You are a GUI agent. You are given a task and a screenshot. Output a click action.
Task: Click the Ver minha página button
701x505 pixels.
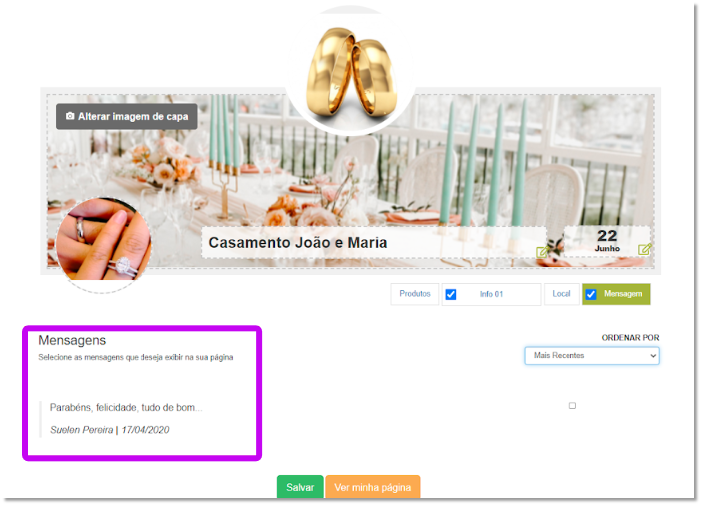click(x=373, y=487)
